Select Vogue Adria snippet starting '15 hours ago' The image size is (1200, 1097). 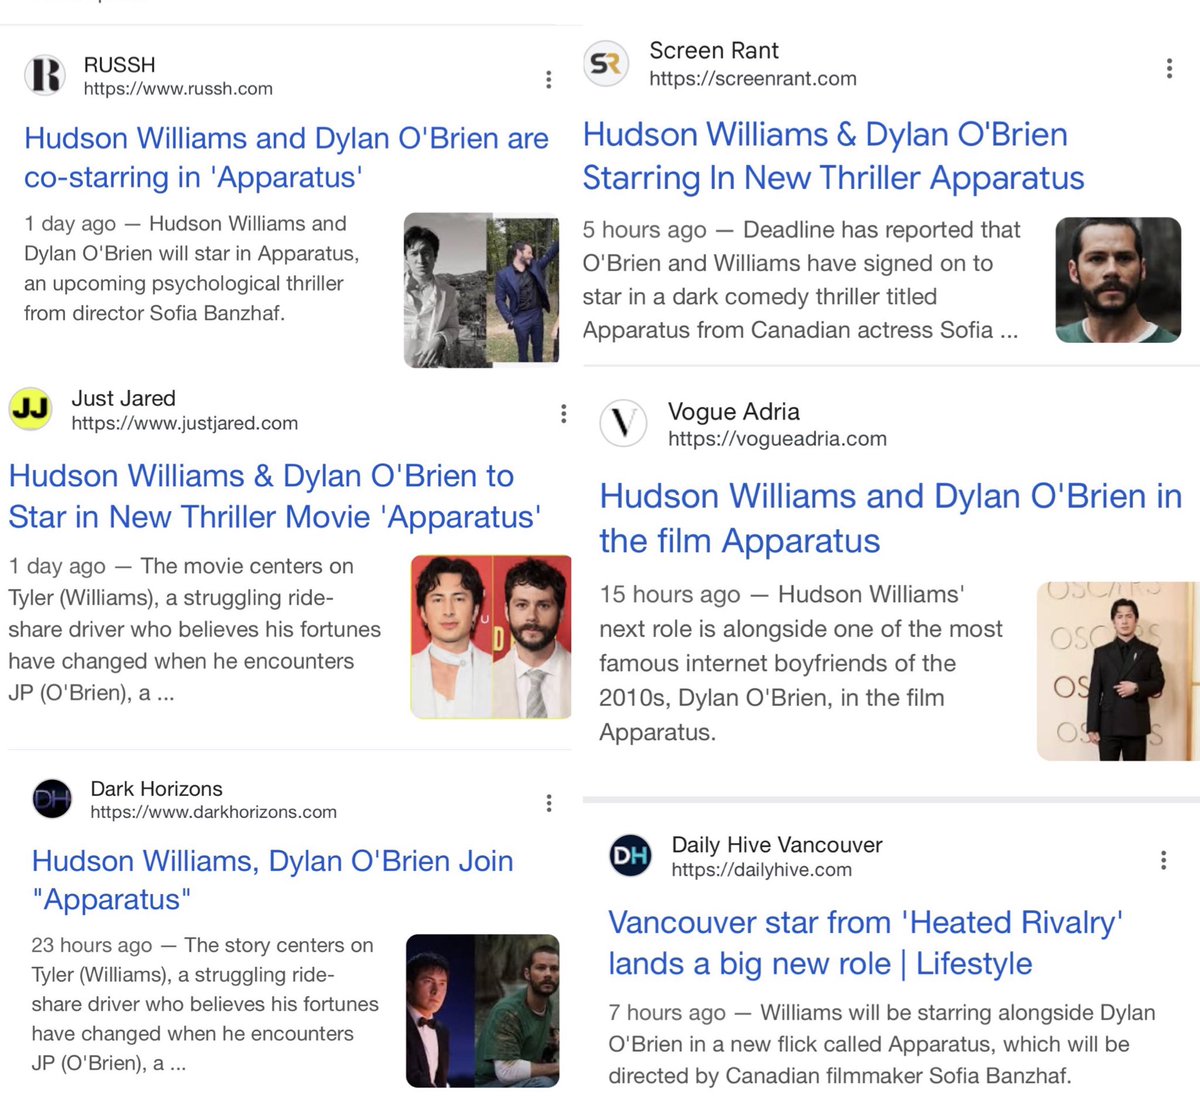coord(801,663)
